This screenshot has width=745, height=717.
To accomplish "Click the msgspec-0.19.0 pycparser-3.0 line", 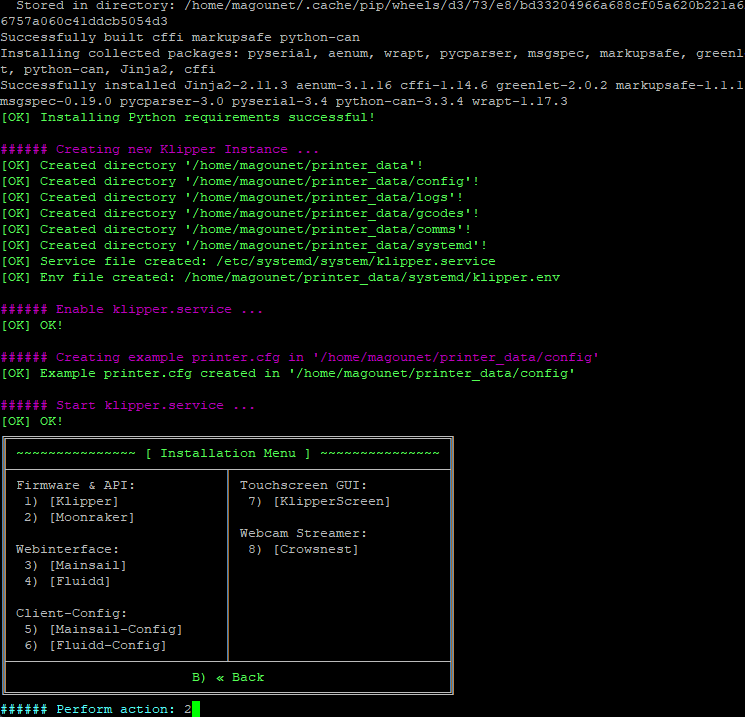I will (x=284, y=101).
